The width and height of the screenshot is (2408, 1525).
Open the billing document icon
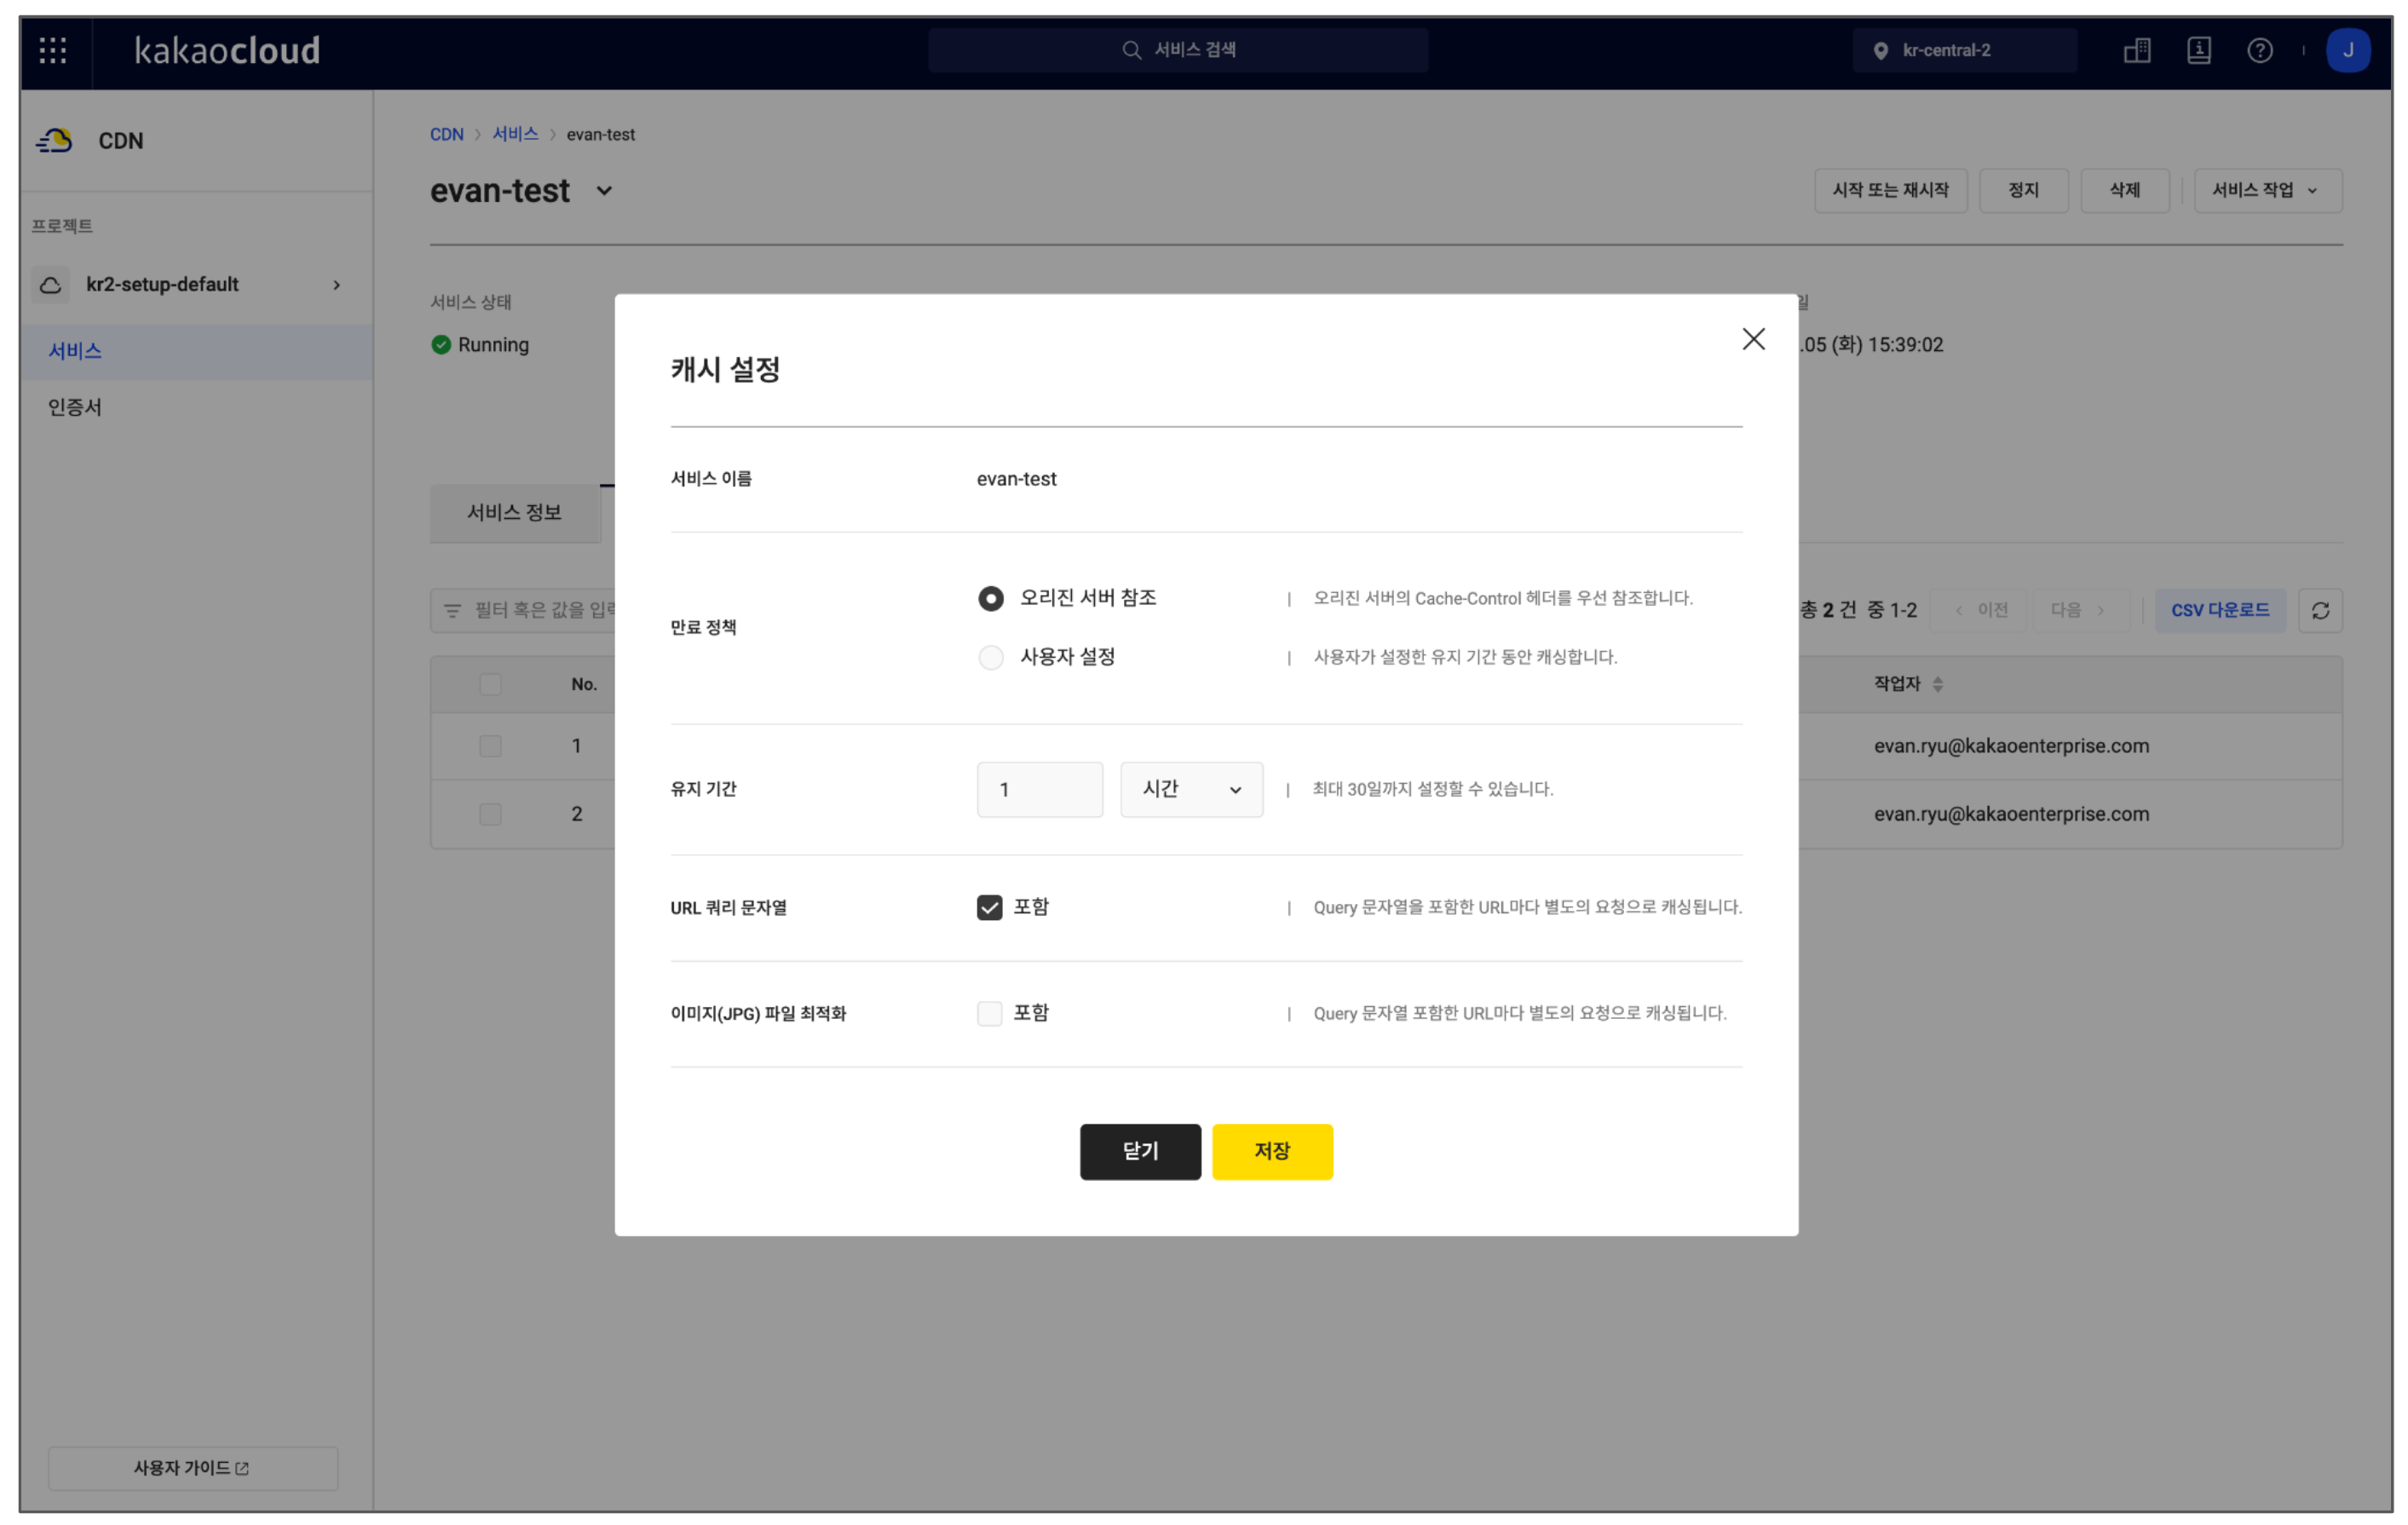click(2198, 50)
